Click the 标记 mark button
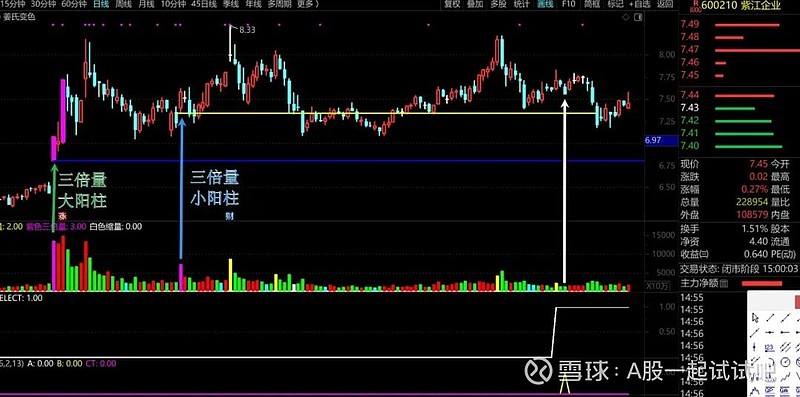This screenshot has width=800, height=397. point(615,4)
